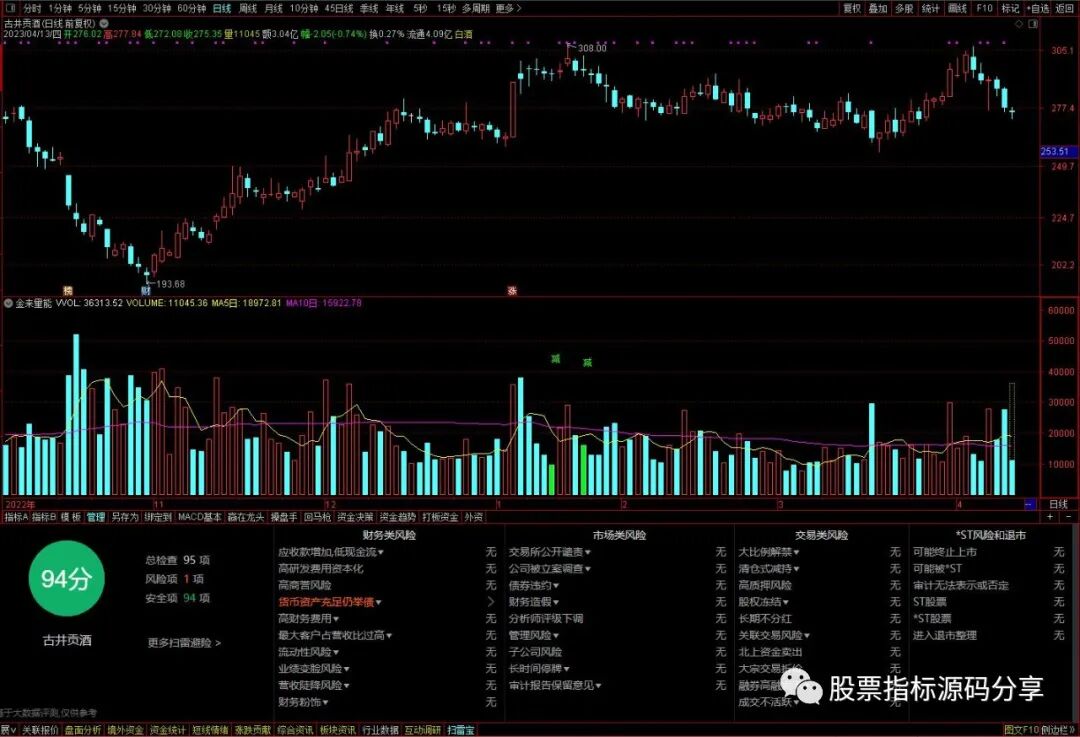
Task: Click the plus icon at chart bottom-right
Action: click(x=1050, y=517)
